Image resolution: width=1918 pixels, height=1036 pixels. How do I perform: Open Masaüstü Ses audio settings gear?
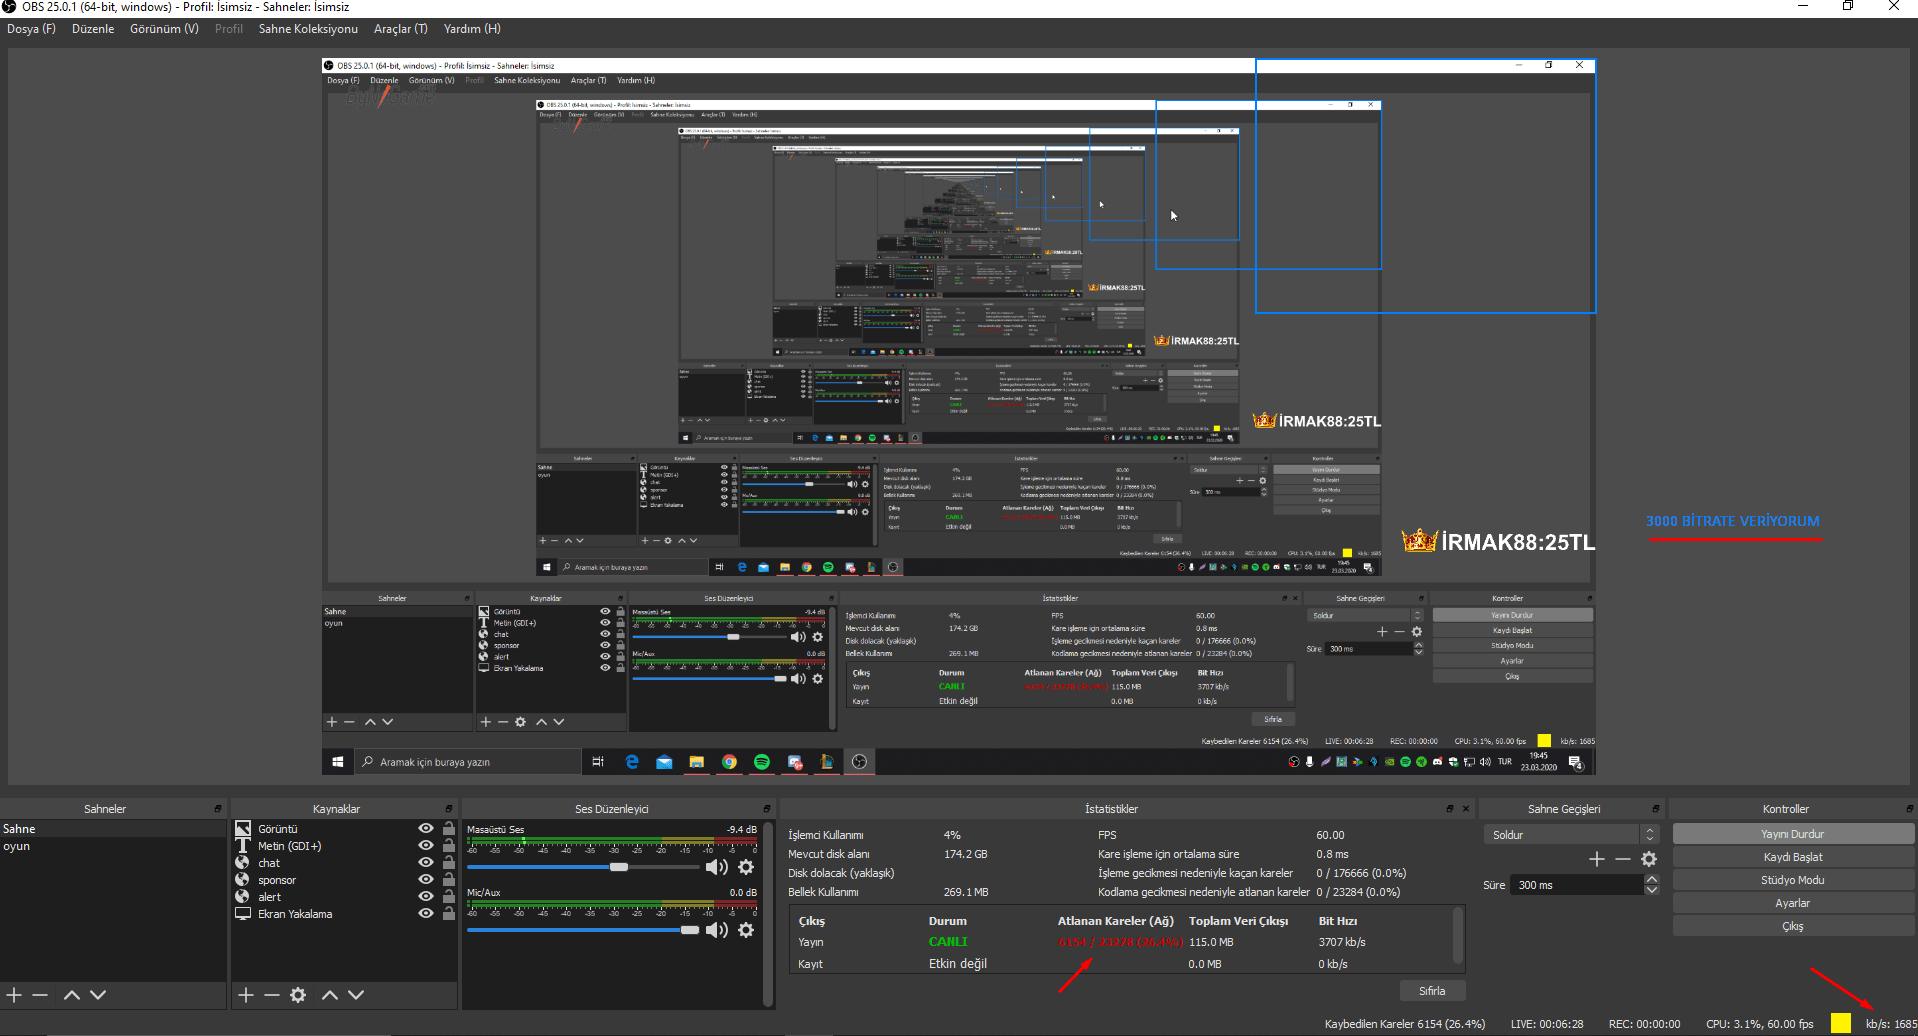(x=746, y=867)
